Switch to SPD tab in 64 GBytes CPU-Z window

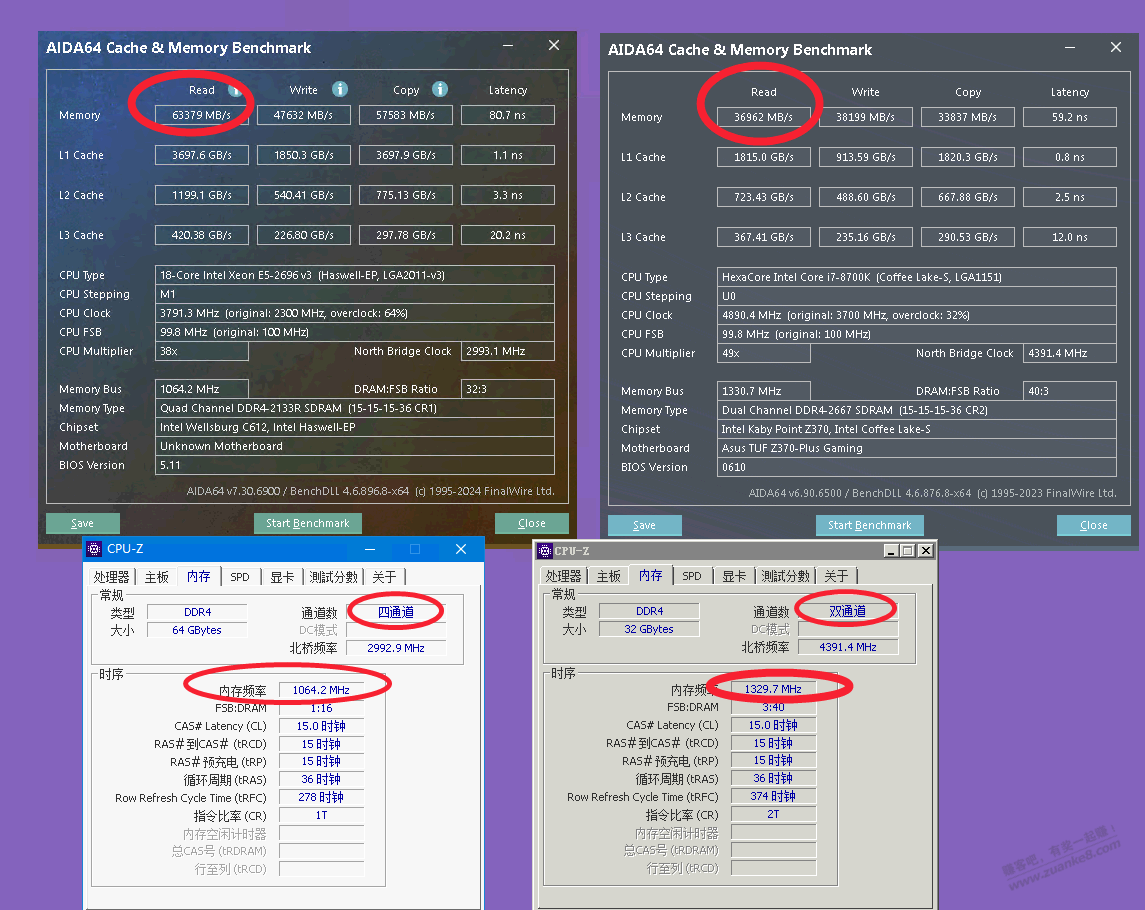240,577
